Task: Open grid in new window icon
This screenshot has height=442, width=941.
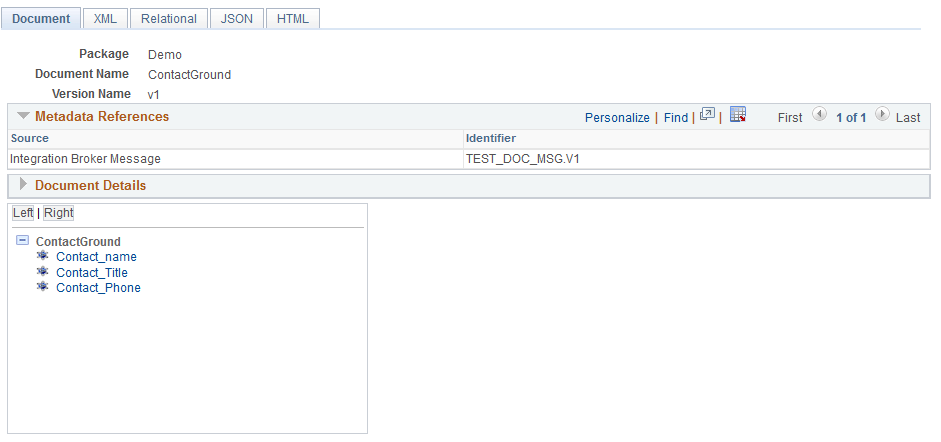Action: pyautogui.click(x=707, y=116)
